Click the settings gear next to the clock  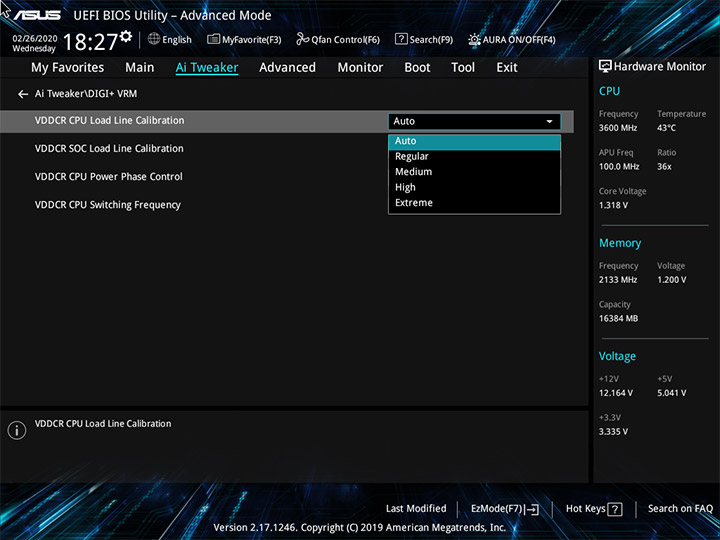(x=126, y=36)
